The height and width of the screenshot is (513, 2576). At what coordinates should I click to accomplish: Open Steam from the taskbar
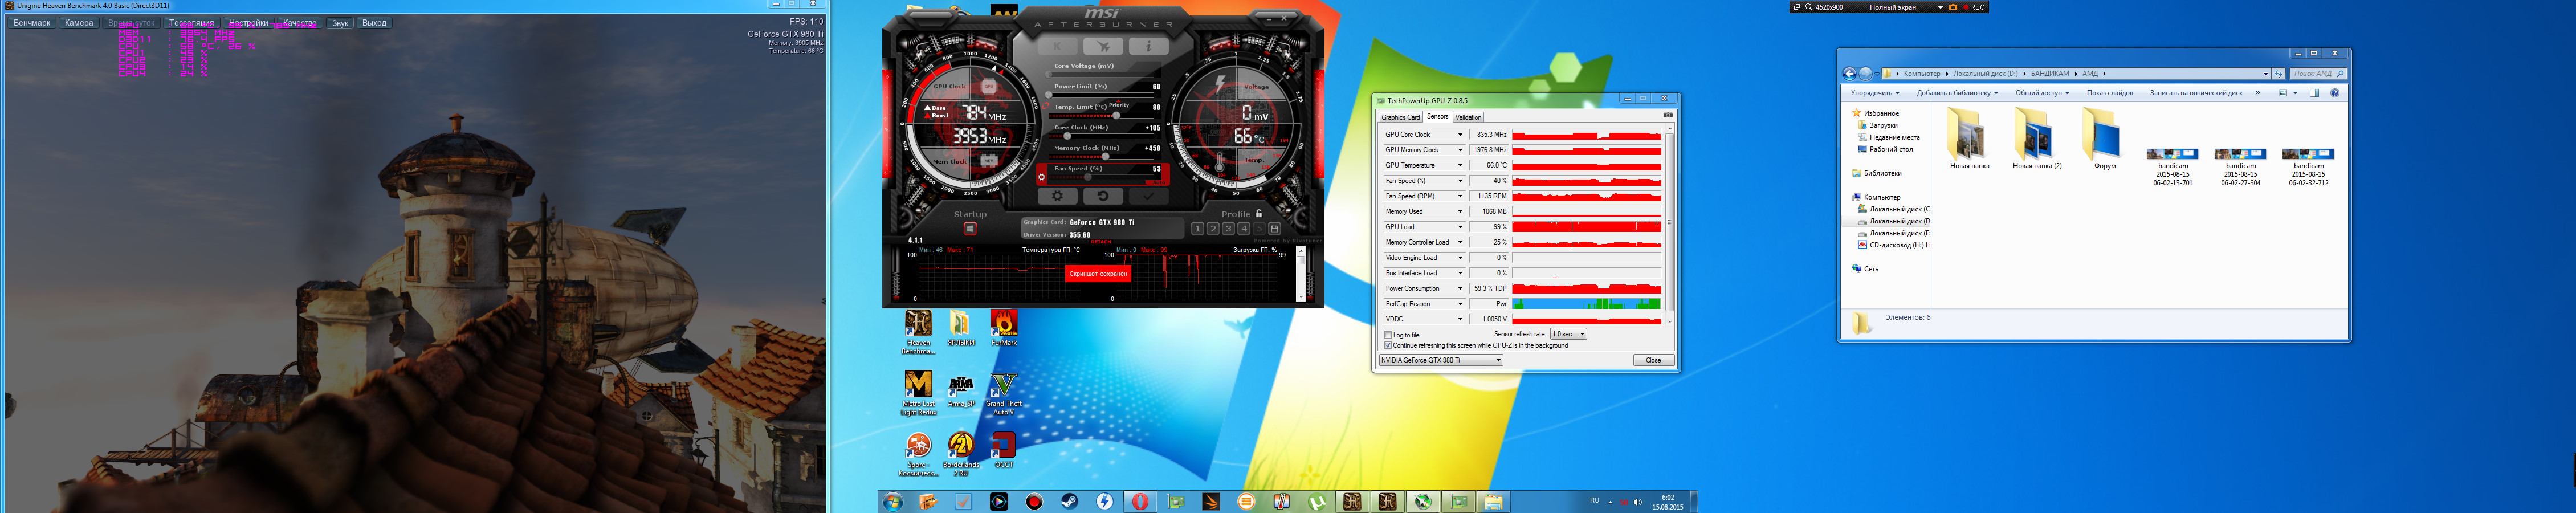pos(1069,502)
